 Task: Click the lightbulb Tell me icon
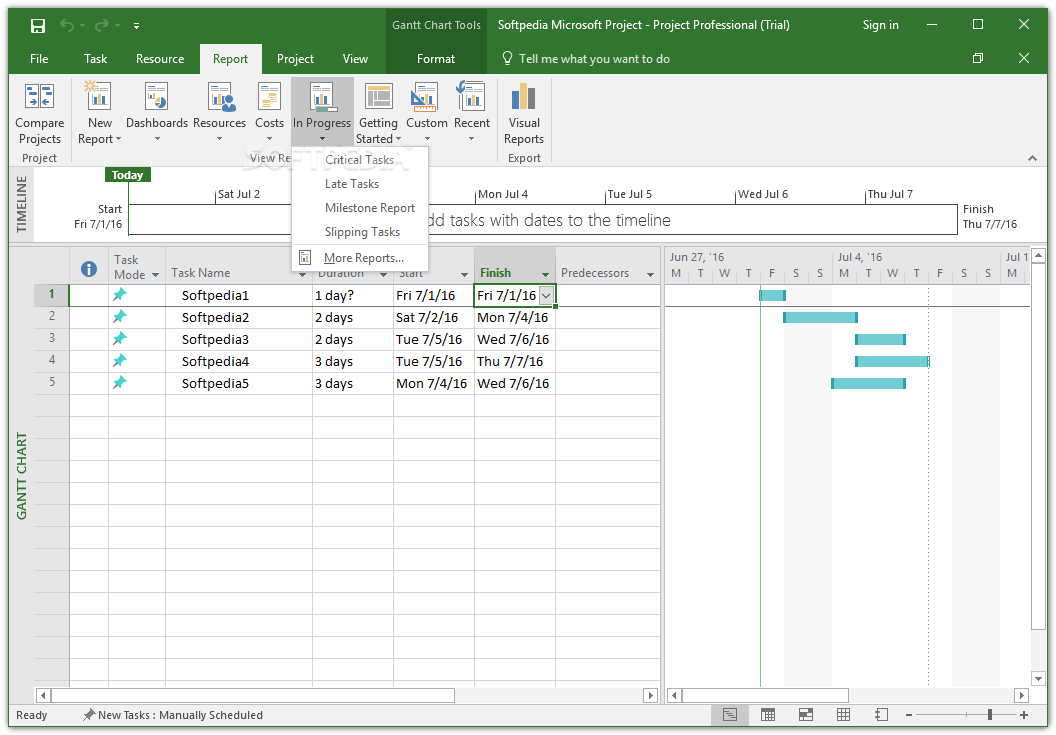click(x=508, y=59)
